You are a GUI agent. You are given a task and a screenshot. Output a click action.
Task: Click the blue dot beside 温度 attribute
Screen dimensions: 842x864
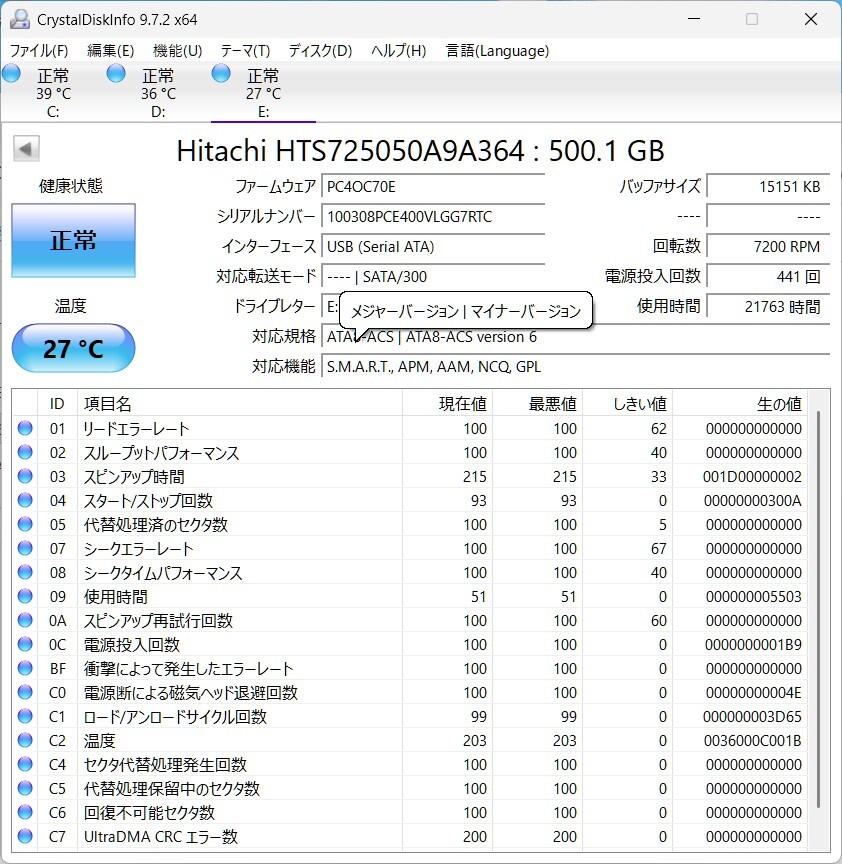click(24, 740)
